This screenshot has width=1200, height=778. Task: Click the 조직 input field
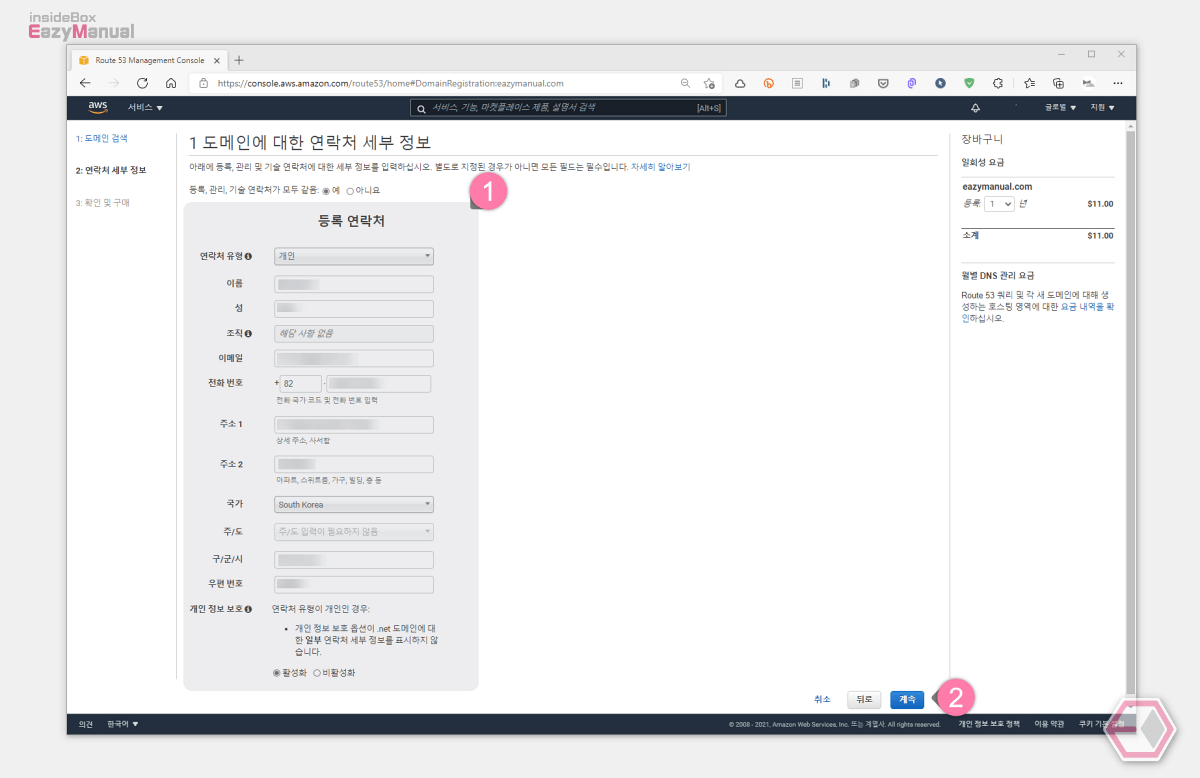coord(353,333)
